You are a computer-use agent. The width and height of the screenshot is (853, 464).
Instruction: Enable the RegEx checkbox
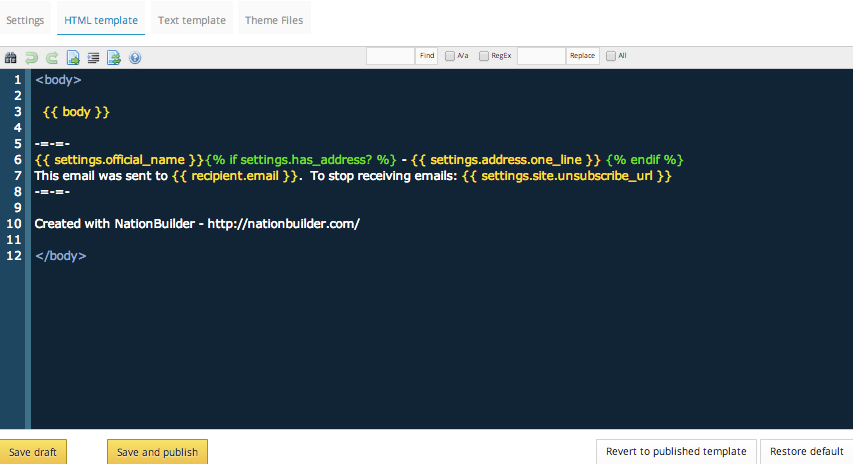pyautogui.click(x=484, y=56)
